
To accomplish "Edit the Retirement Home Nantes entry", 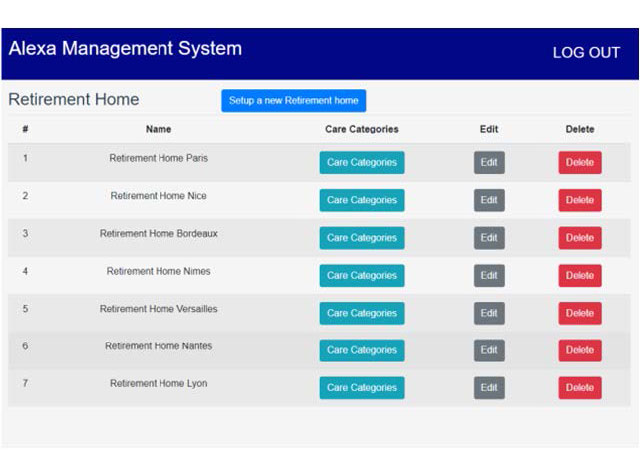I will (x=489, y=350).
